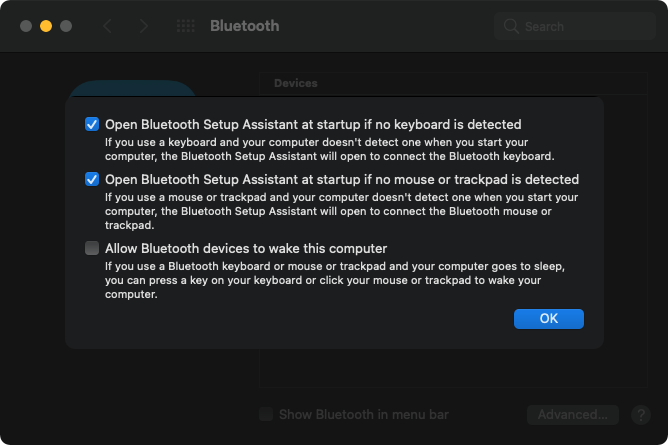Toggle Show Bluetooth in menu bar

[x=266, y=414]
